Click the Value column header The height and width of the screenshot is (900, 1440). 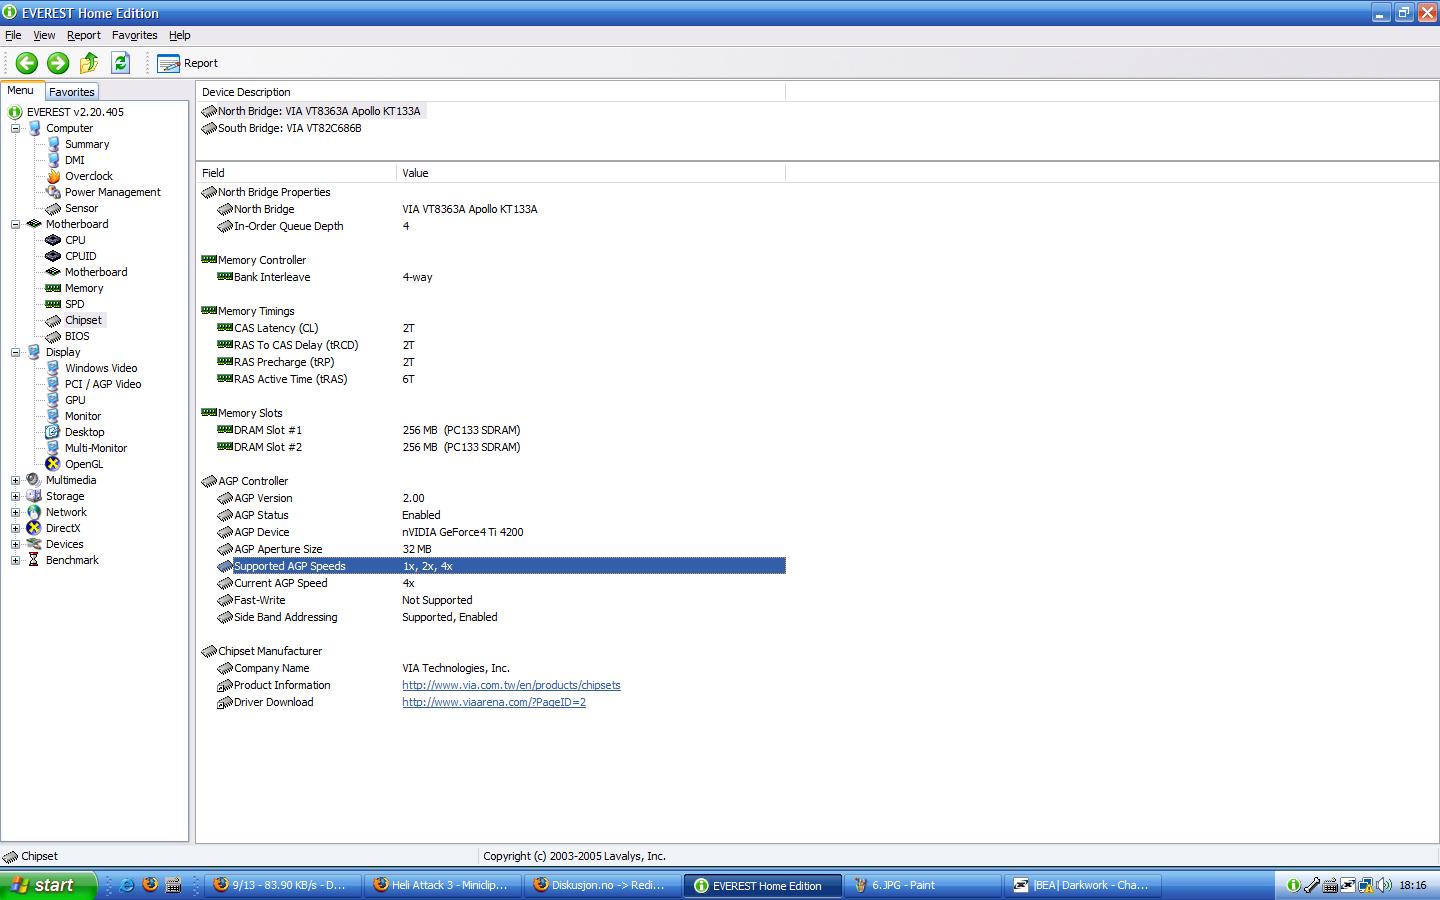coord(590,173)
